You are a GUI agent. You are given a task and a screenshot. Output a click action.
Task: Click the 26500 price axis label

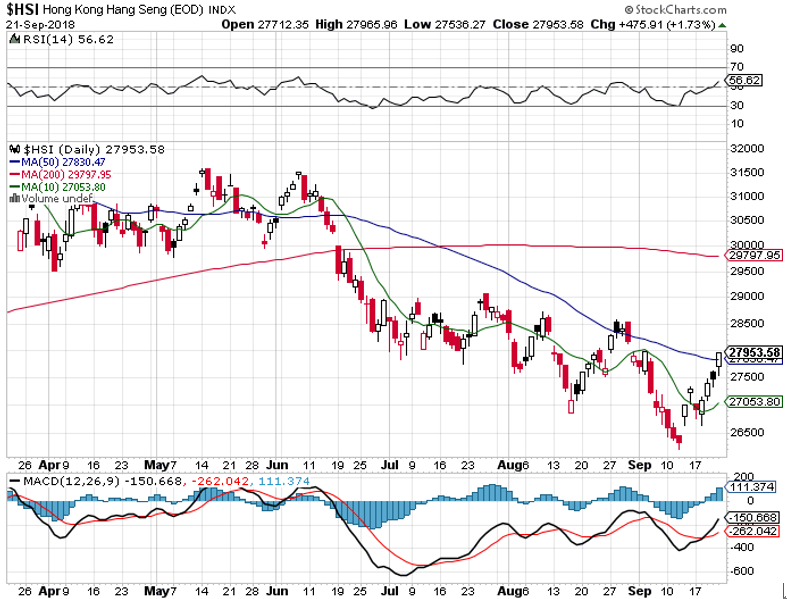[746, 432]
